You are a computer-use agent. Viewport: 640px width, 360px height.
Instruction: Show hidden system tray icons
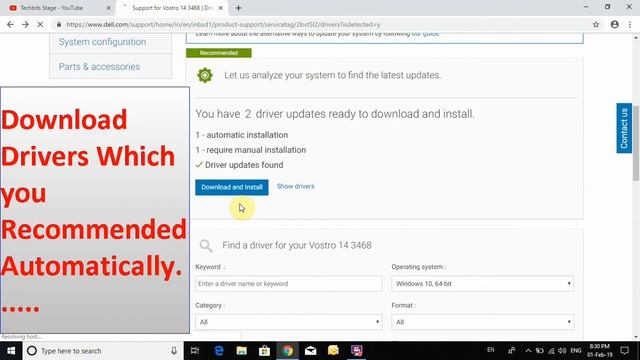pyautogui.click(x=528, y=351)
